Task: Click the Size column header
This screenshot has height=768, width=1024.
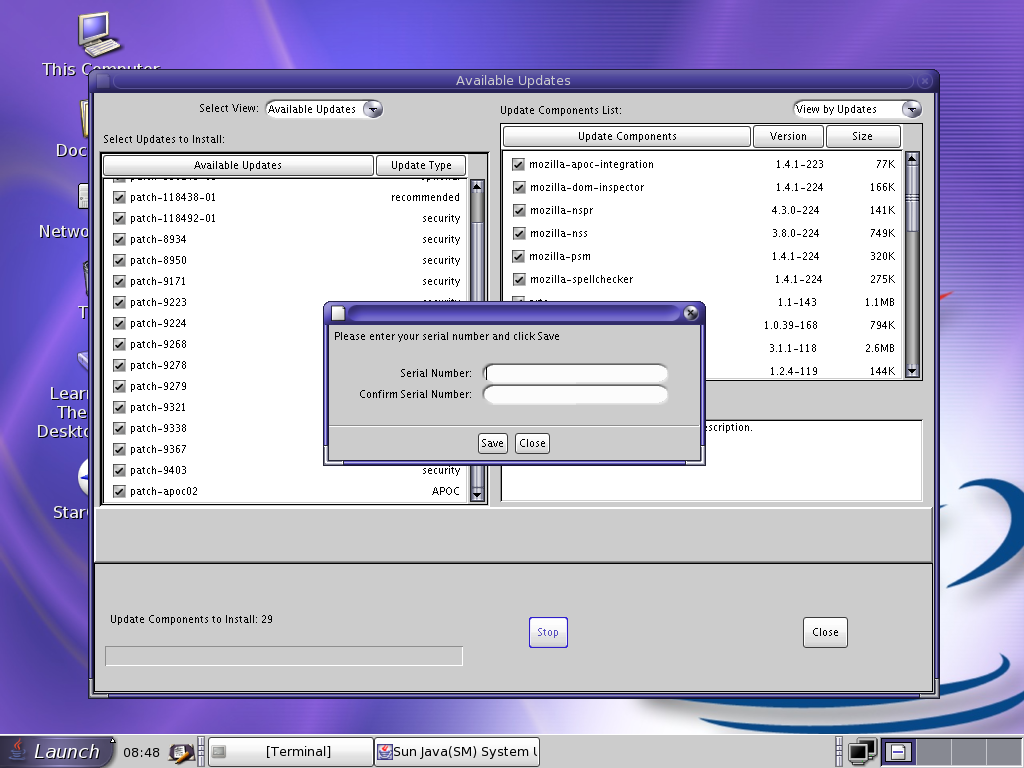Action: [x=863, y=136]
